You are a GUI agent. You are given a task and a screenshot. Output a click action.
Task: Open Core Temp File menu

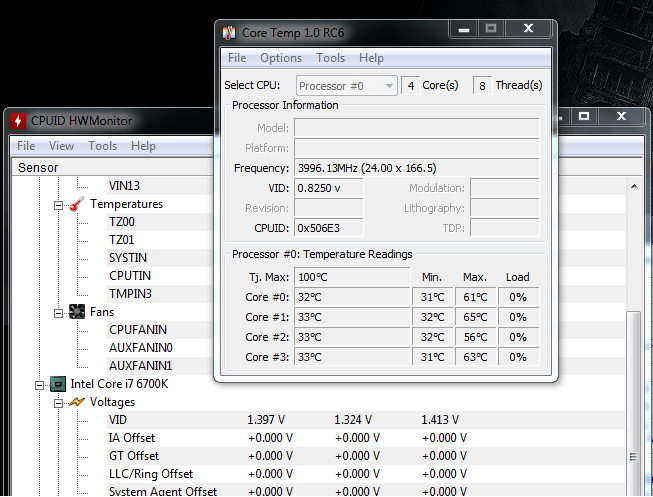tap(237, 58)
